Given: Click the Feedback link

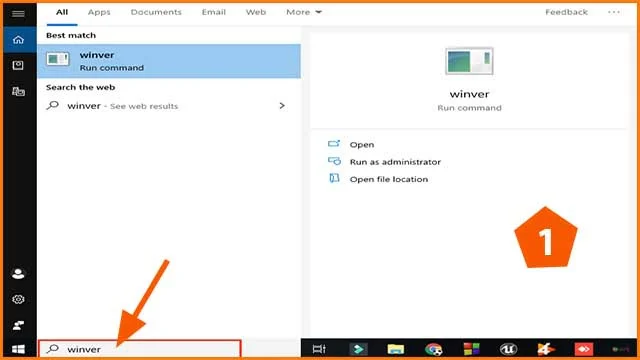Looking at the screenshot, I should pyautogui.click(x=567, y=12).
